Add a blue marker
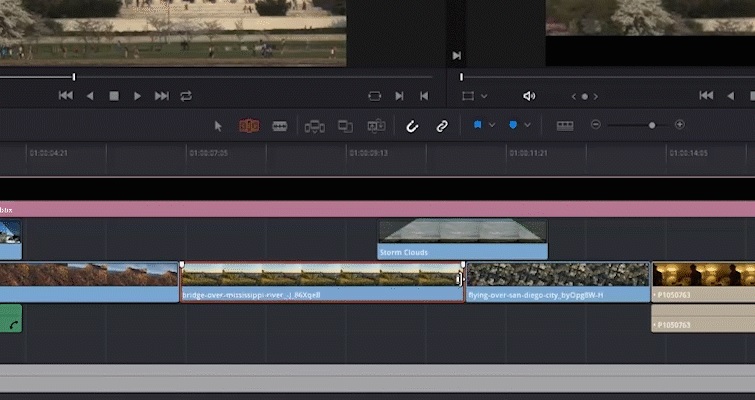 coord(513,125)
